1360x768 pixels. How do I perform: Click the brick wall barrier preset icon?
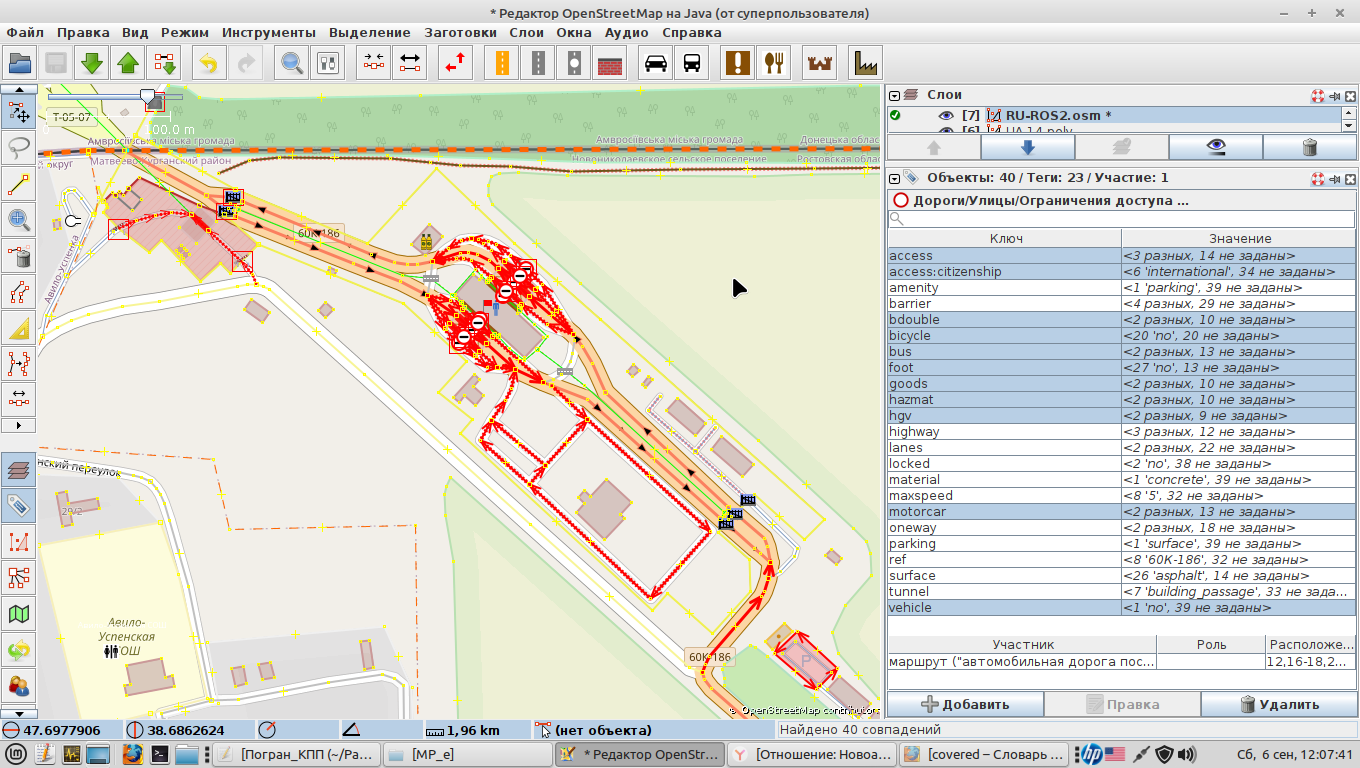pyautogui.click(x=610, y=63)
